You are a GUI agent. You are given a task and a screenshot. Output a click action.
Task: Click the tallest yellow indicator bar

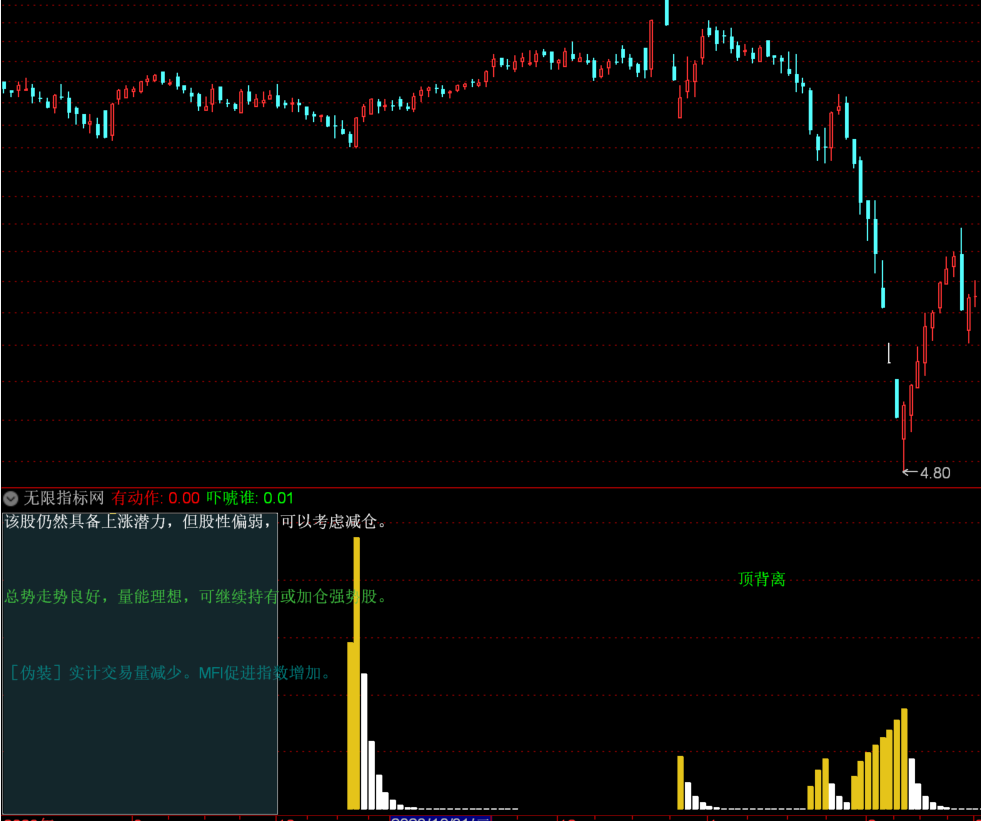pos(357,673)
